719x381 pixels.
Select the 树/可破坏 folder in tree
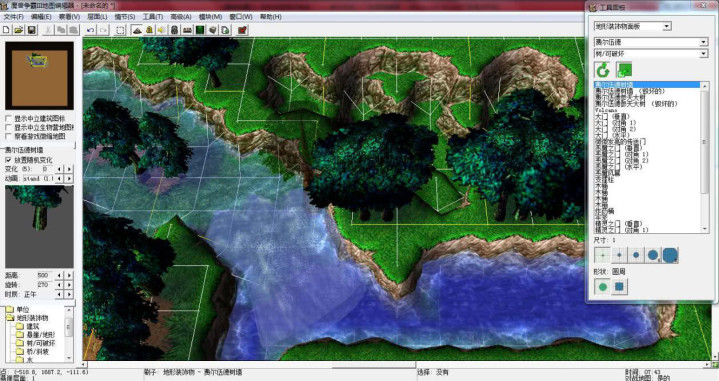(41, 343)
